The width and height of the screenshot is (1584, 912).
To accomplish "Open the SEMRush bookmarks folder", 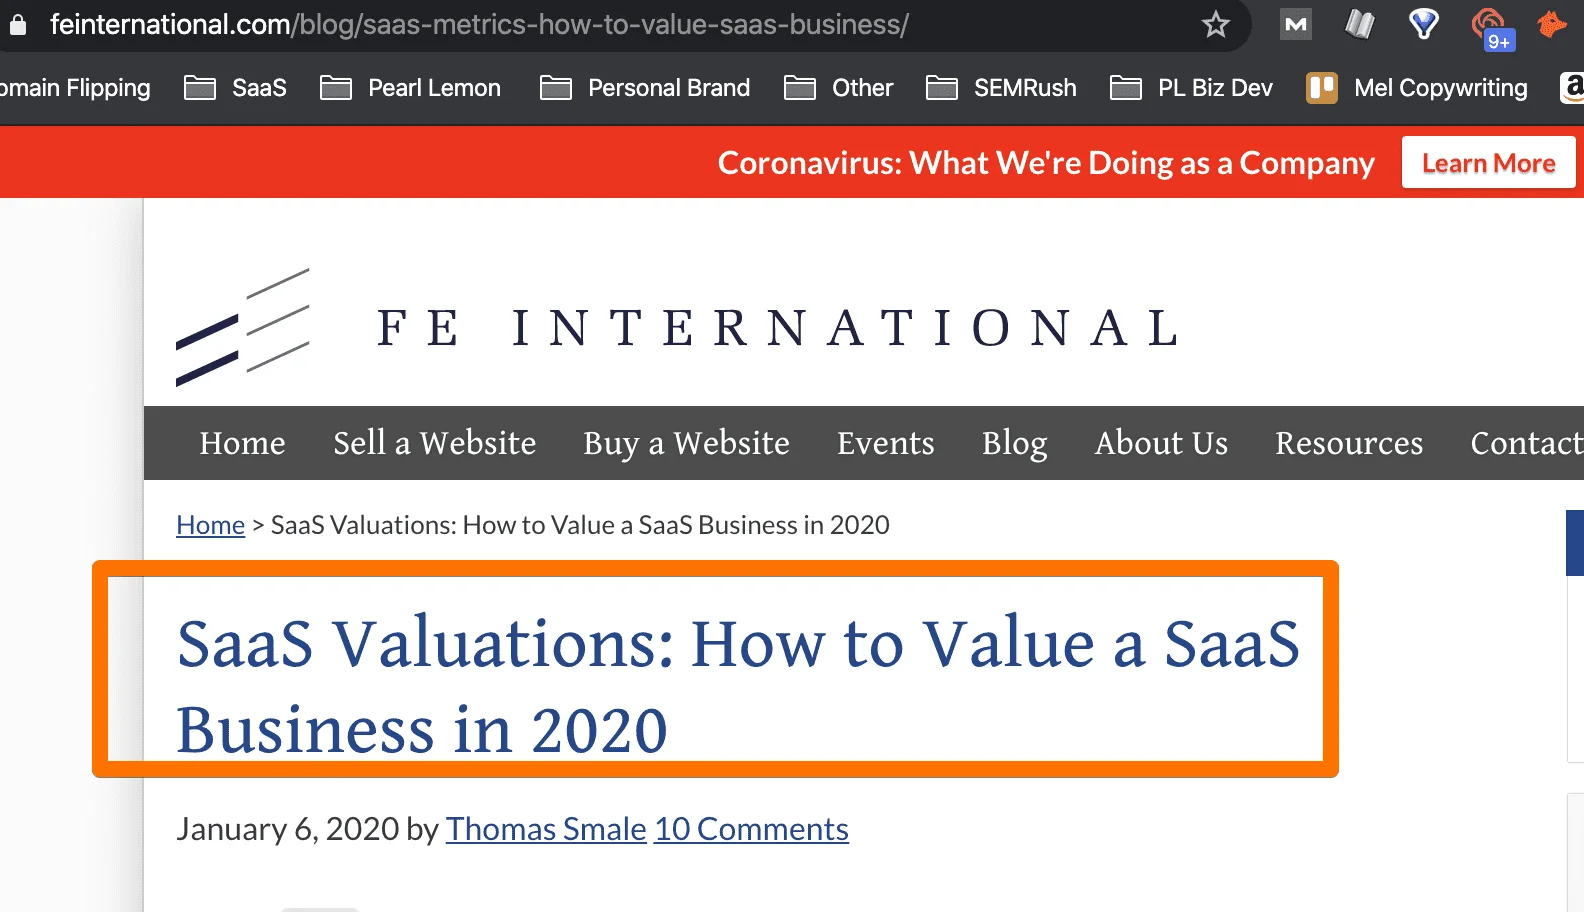I will pyautogui.click(x=1001, y=88).
